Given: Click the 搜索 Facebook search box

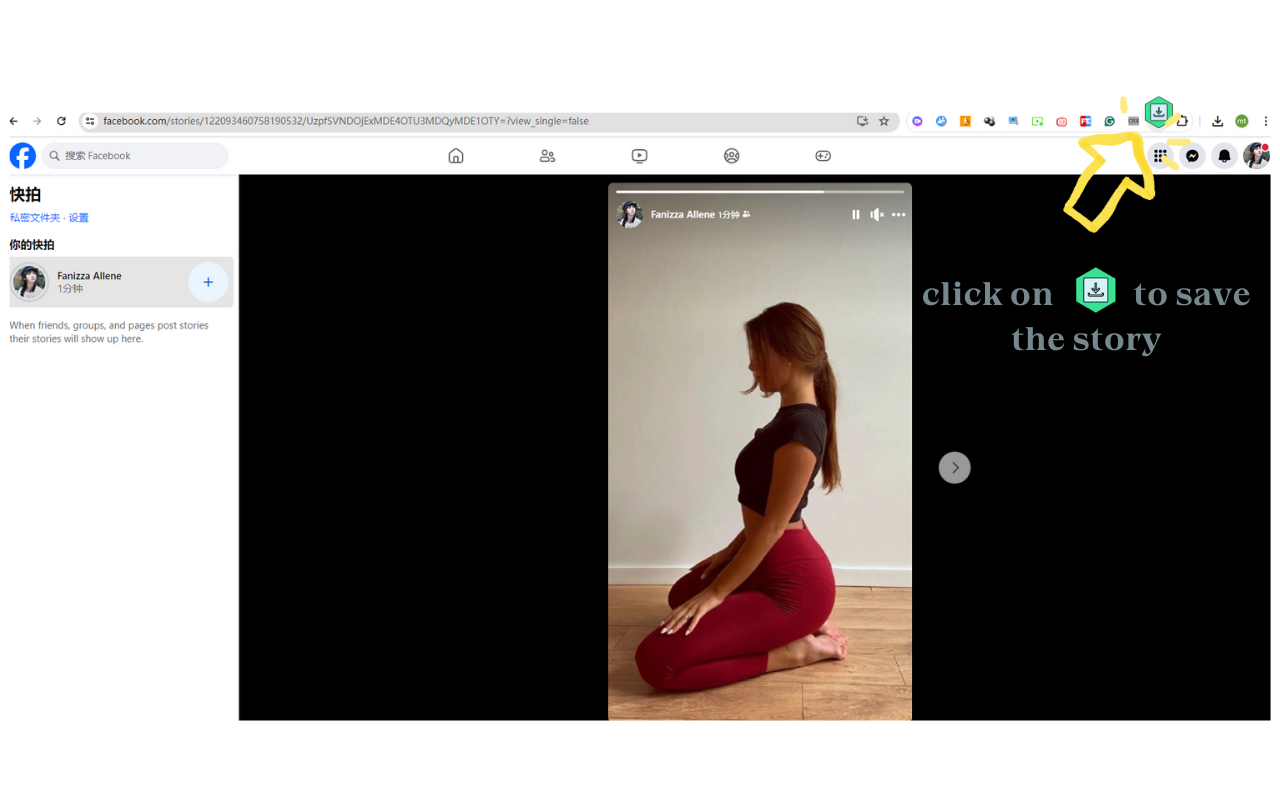Looking at the screenshot, I should pos(135,156).
